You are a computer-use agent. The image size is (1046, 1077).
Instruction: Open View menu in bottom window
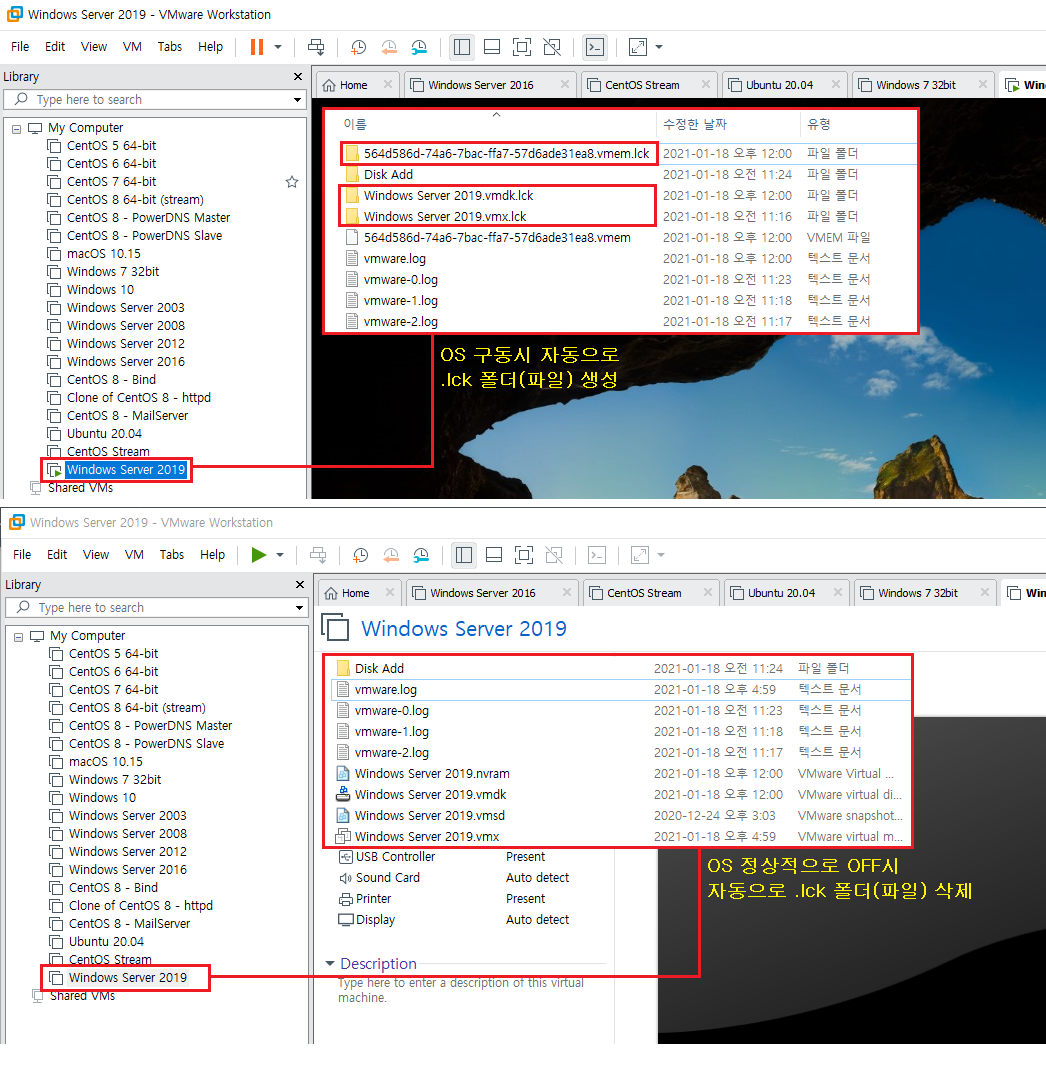click(95, 554)
